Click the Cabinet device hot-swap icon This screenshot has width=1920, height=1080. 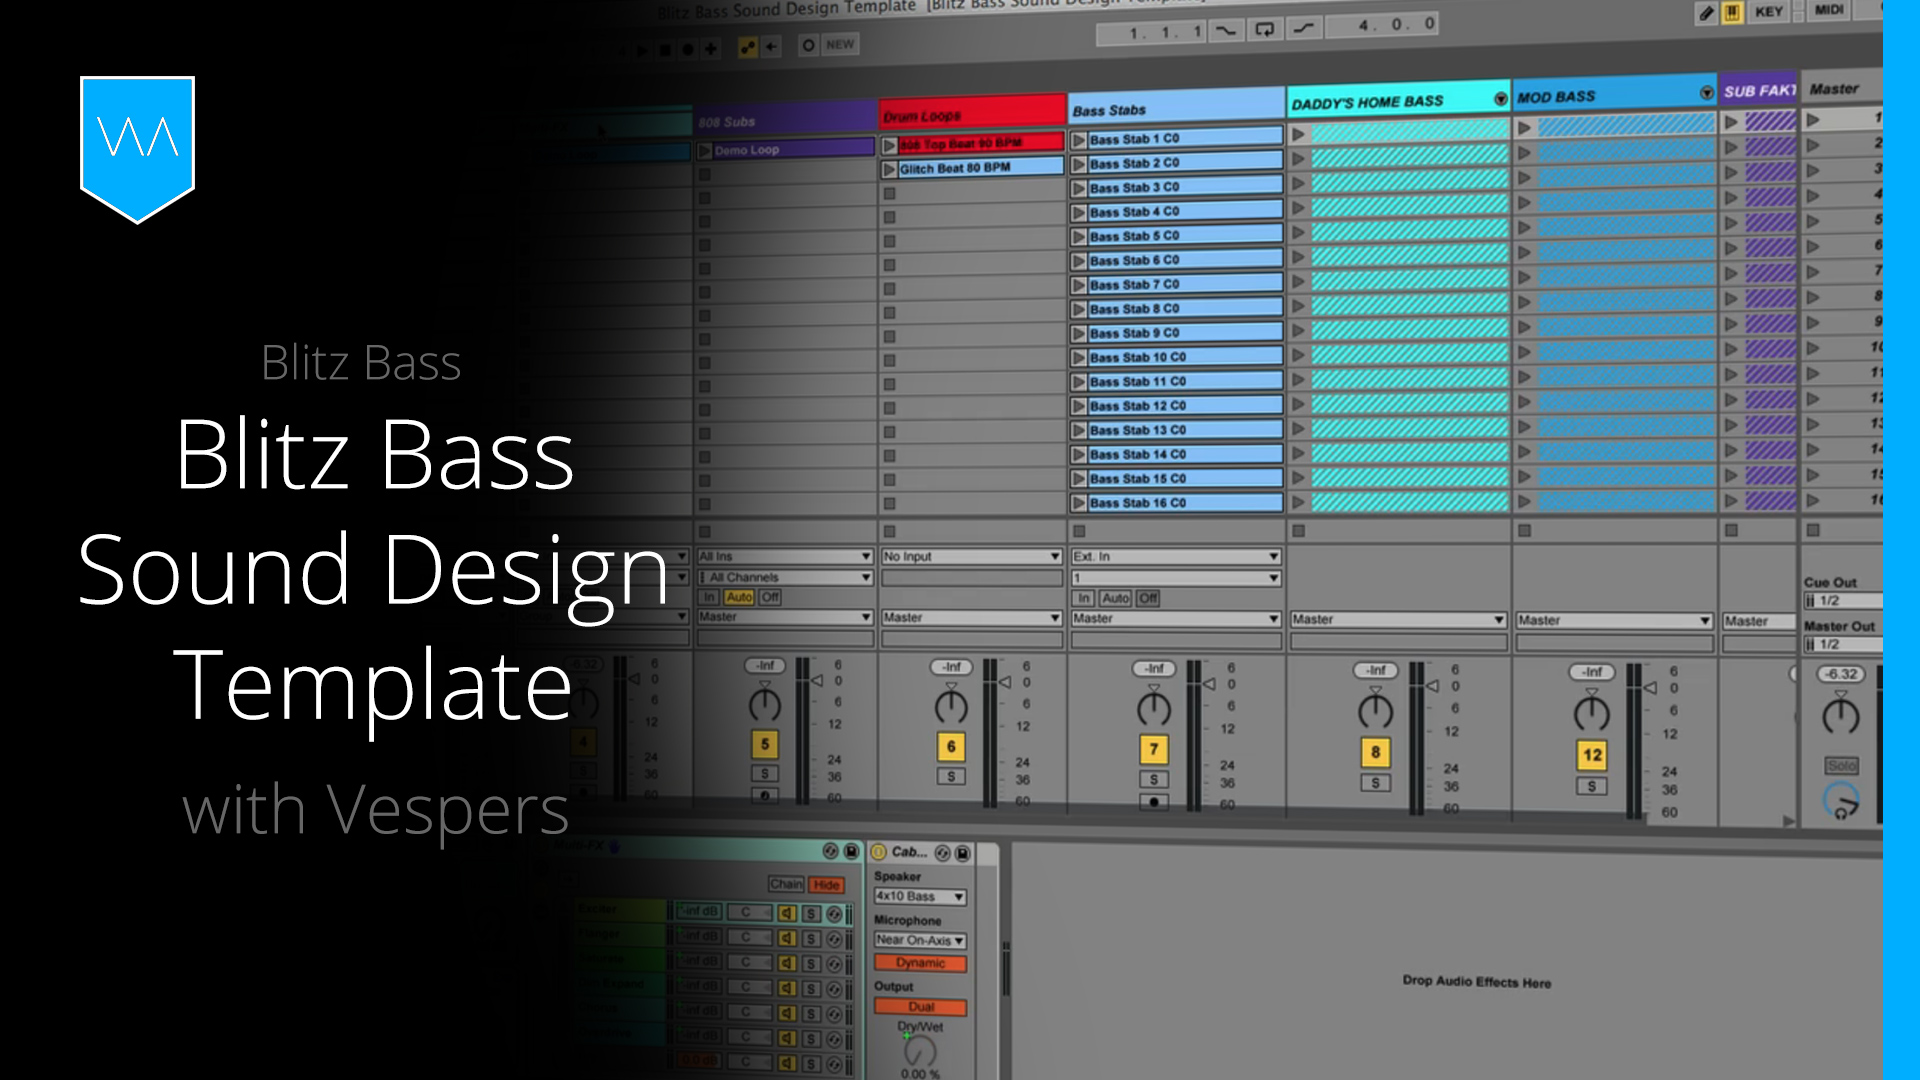[x=943, y=853]
